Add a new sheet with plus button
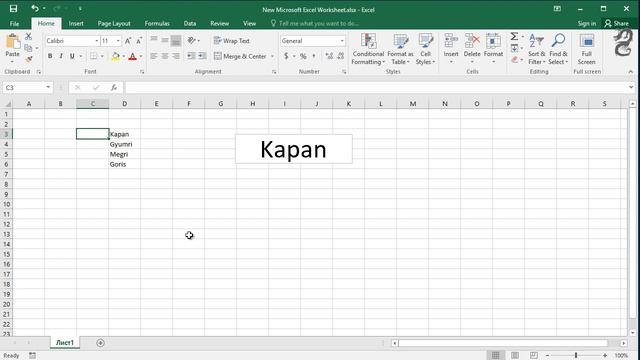Screen dimensions: 640x360 pos(100,343)
